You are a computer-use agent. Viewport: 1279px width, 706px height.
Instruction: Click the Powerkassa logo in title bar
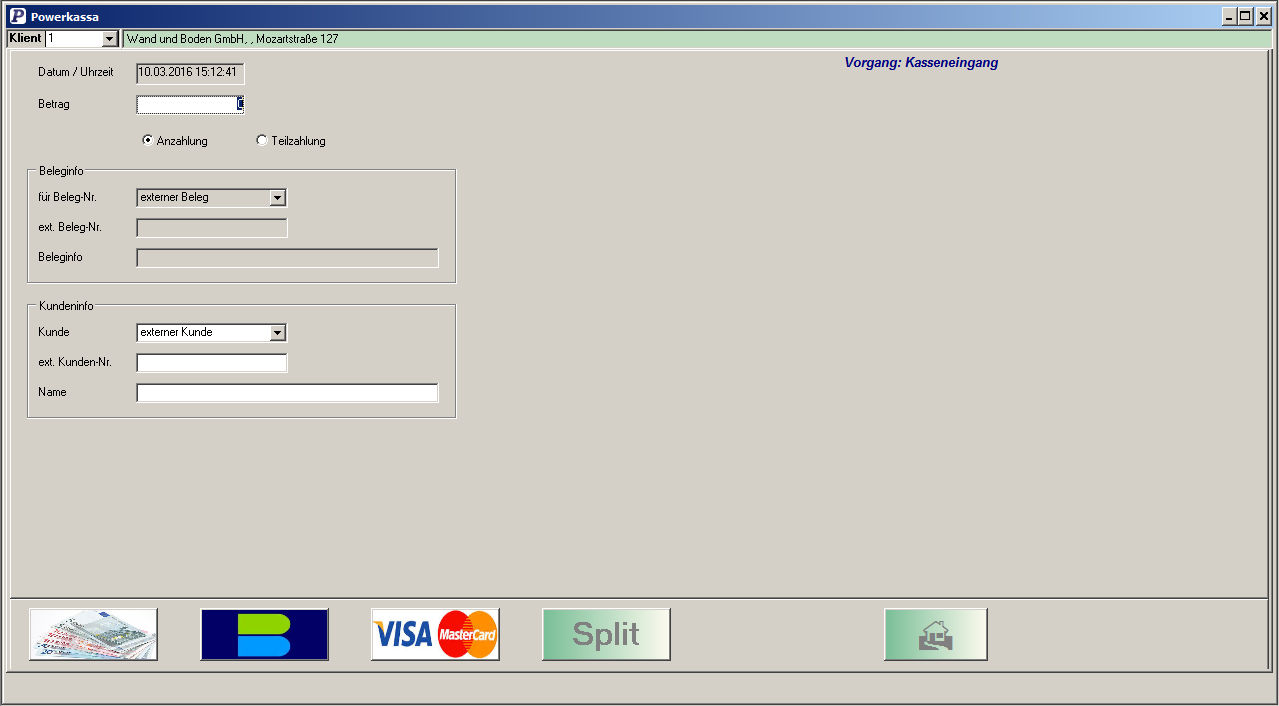17,16
